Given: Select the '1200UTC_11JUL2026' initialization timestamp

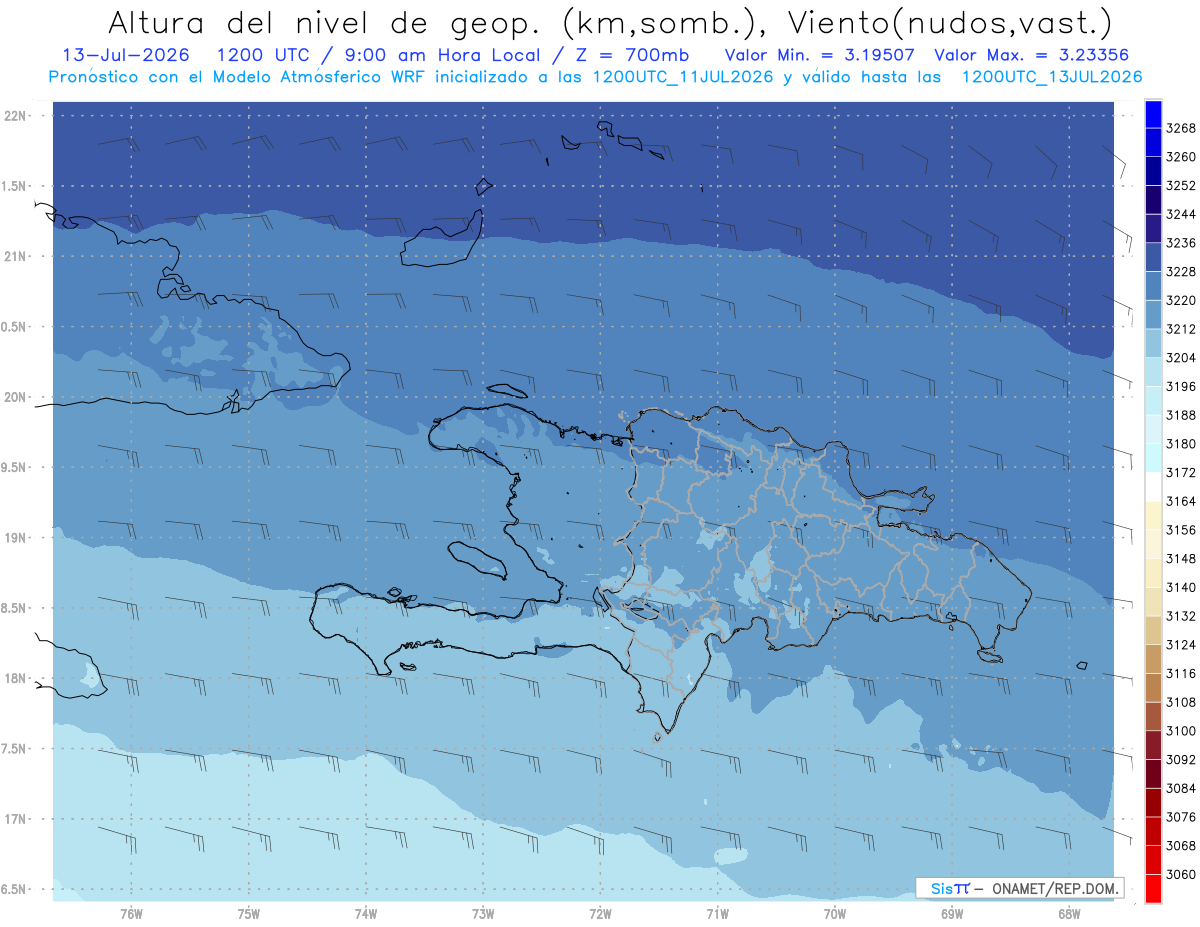Looking at the screenshot, I should pos(683,76).
